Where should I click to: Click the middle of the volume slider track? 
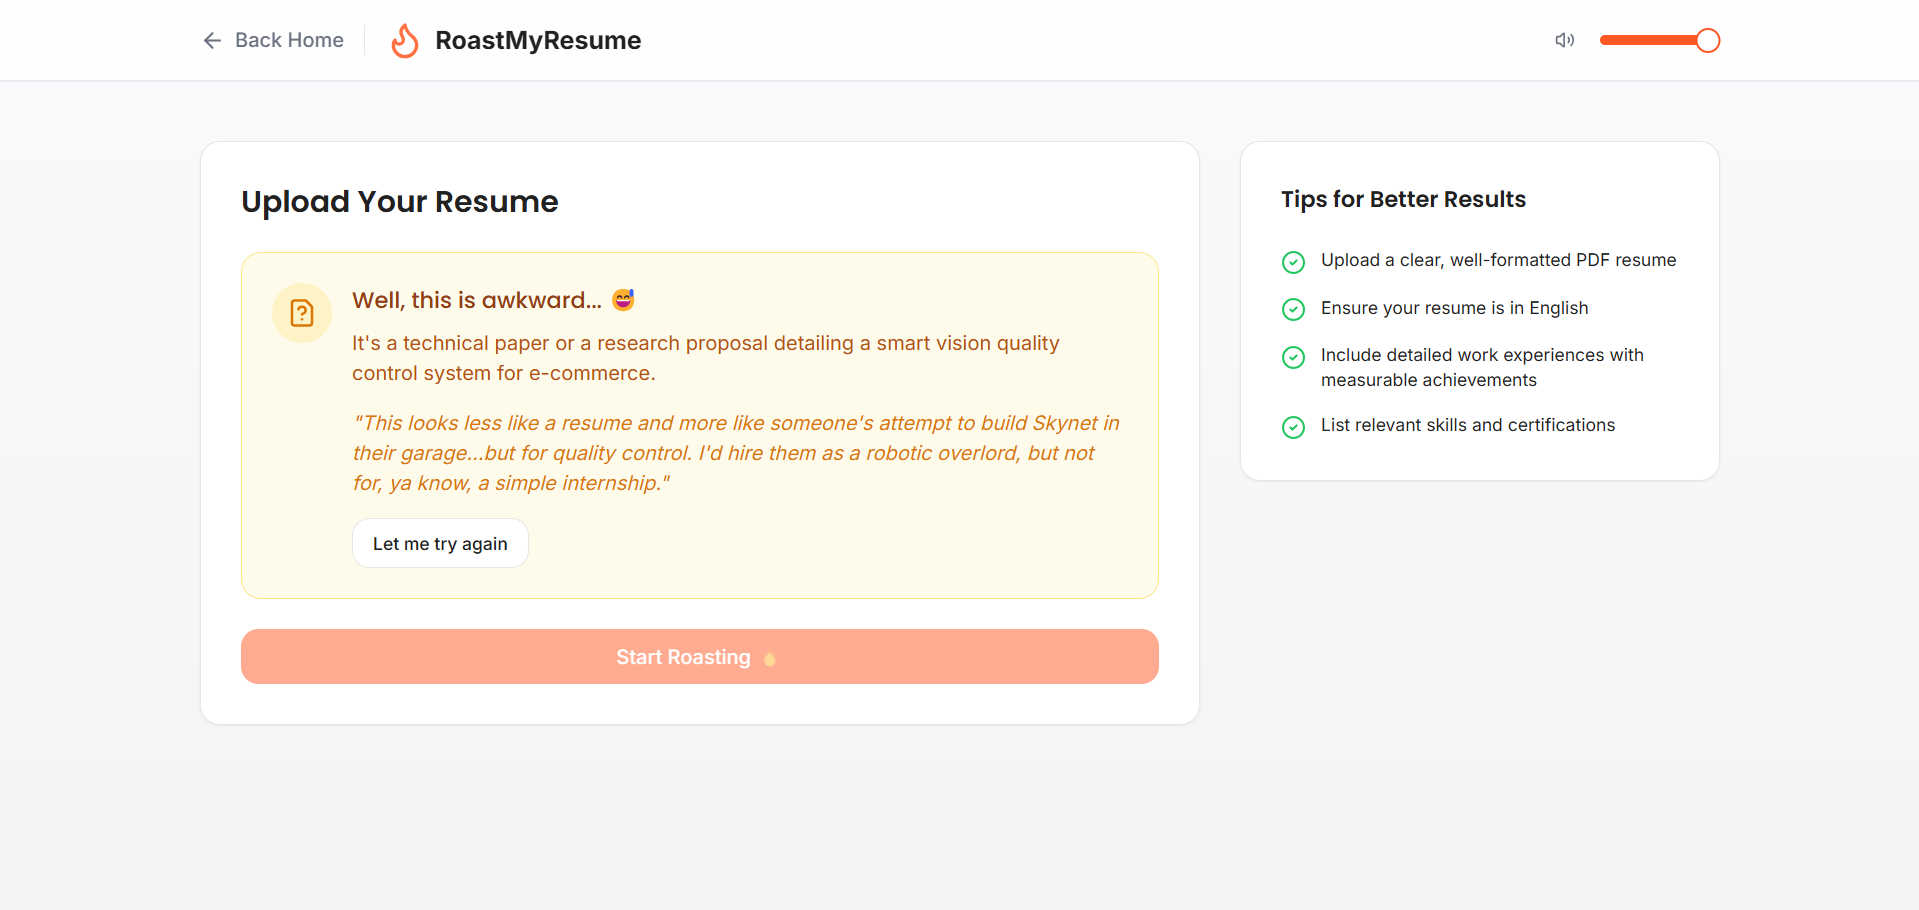coord(1654,40)
